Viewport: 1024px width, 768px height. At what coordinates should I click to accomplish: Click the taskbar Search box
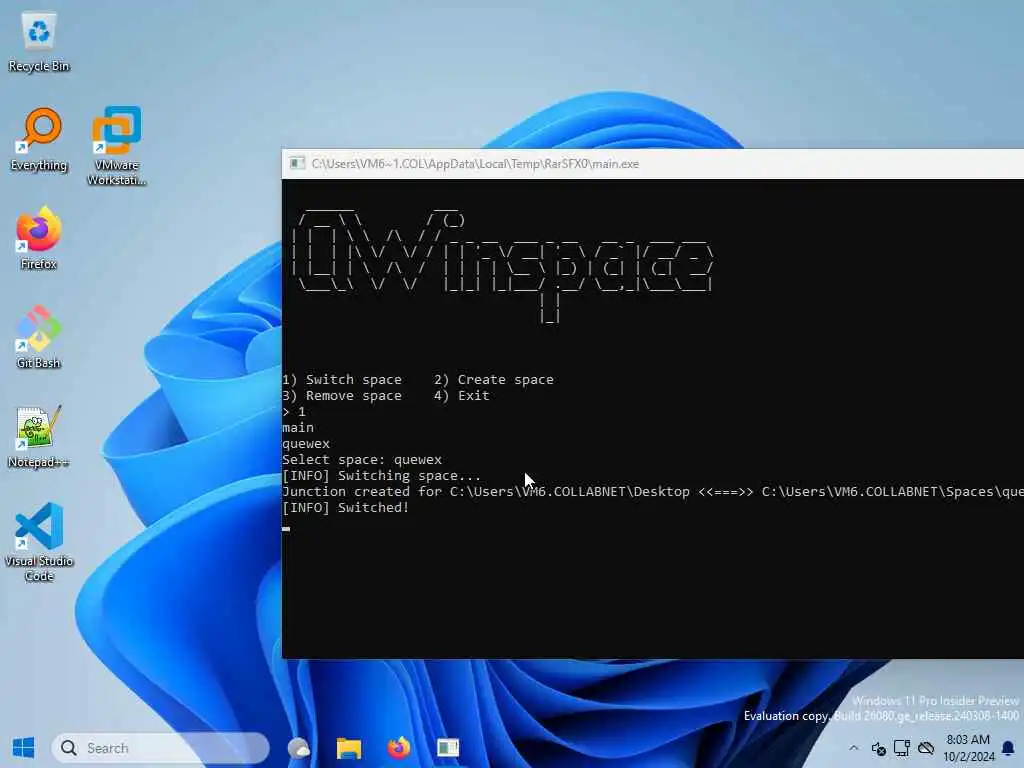click(x=160, y=748)
